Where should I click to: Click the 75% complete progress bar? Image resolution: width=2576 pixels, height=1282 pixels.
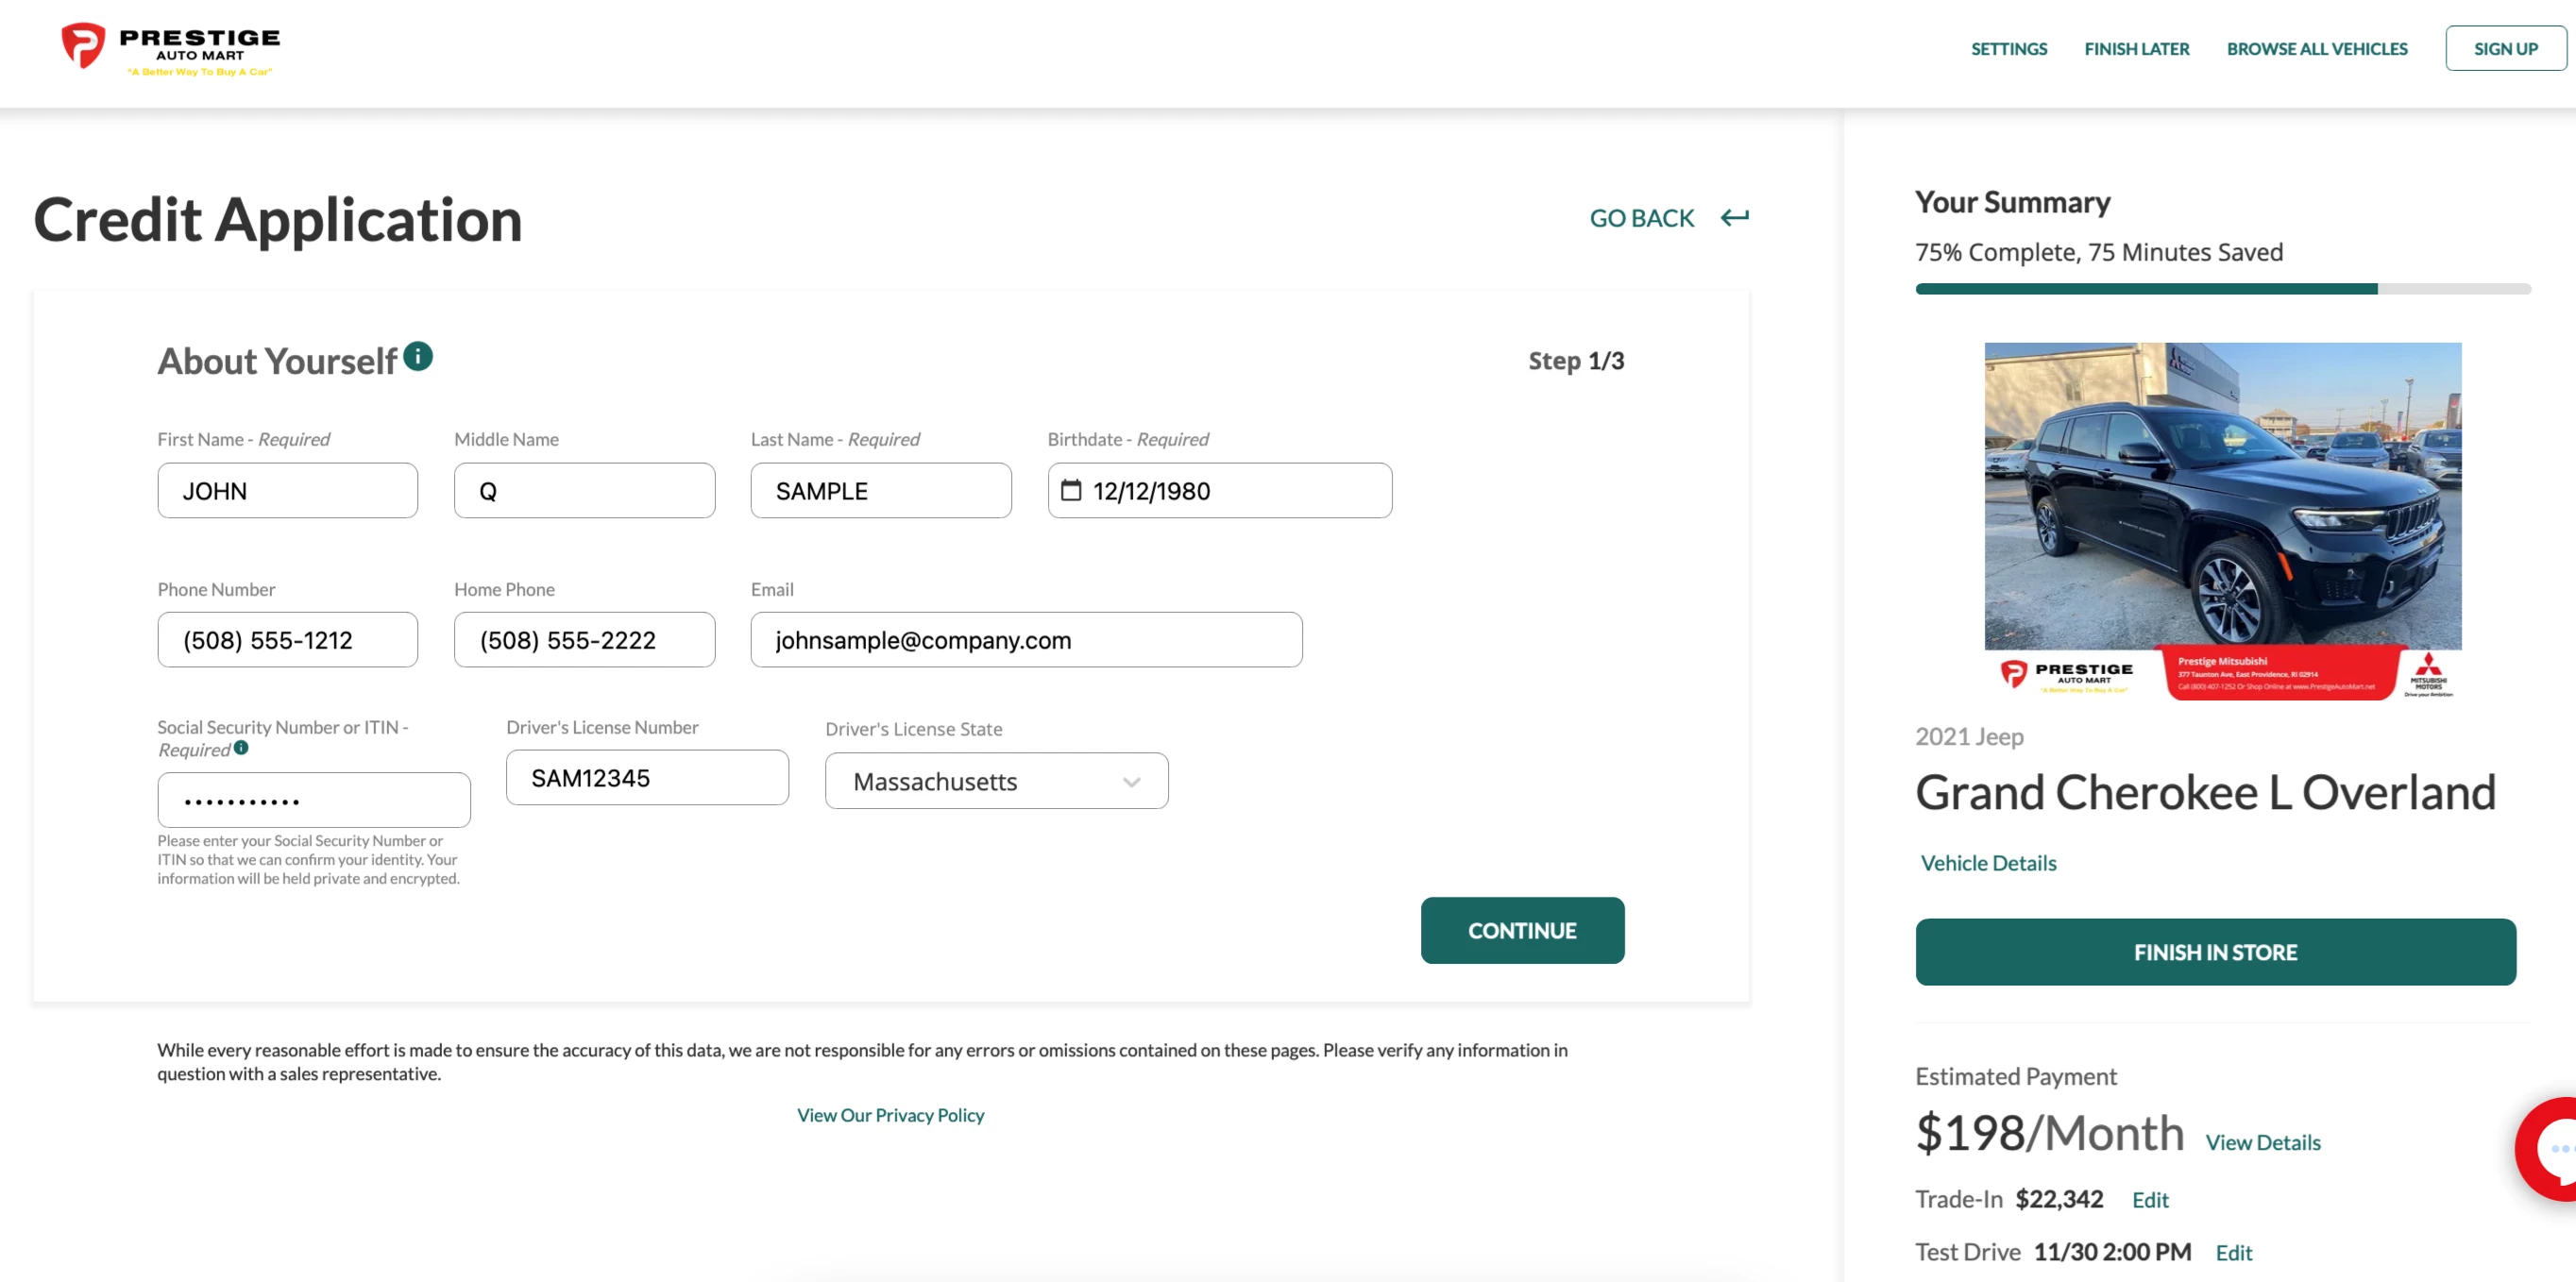(x=2222, y=289)
